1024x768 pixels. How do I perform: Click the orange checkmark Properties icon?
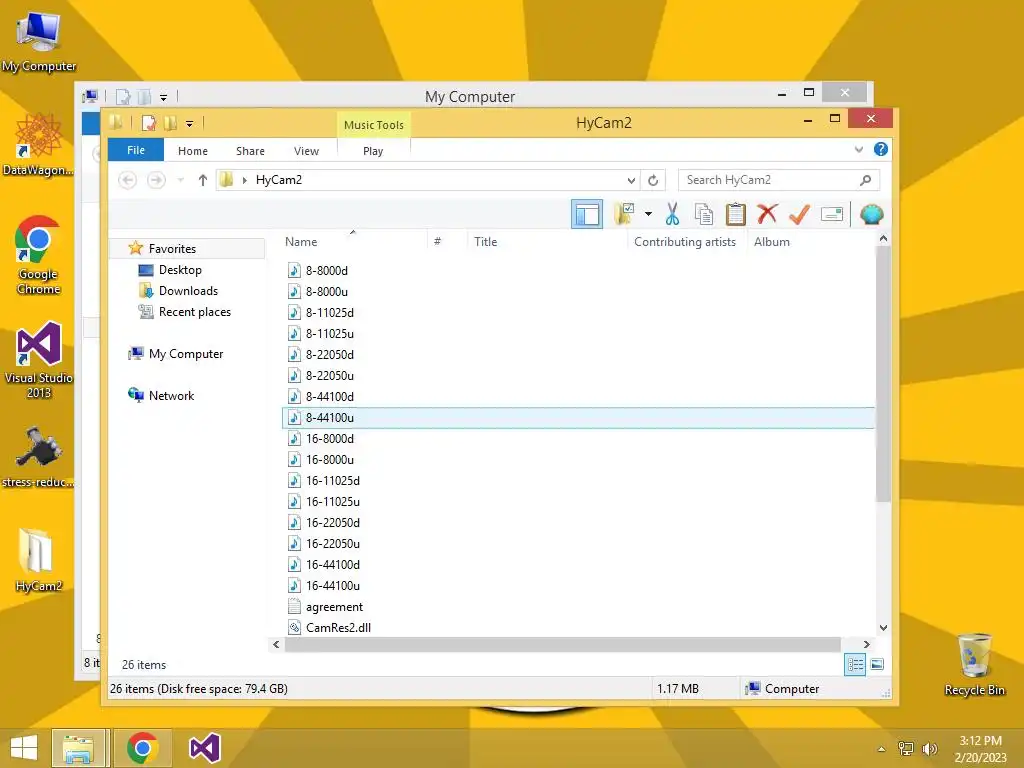pyautogui.click(x=799, y=214)
